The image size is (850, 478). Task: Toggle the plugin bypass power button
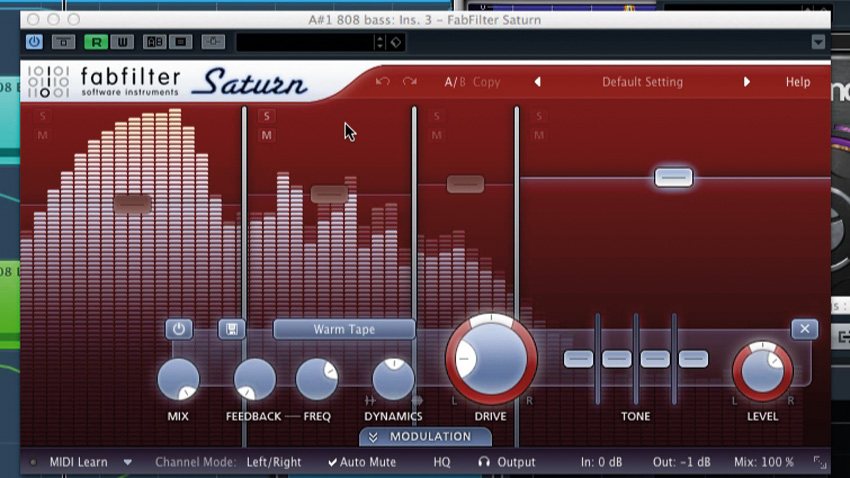pyautogui.click(x=34, y=42)
